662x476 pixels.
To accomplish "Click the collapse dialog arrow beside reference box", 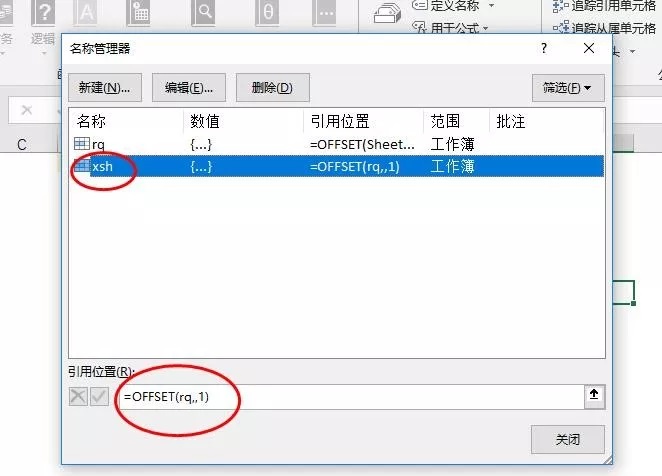I will click(x=594, y=396).
